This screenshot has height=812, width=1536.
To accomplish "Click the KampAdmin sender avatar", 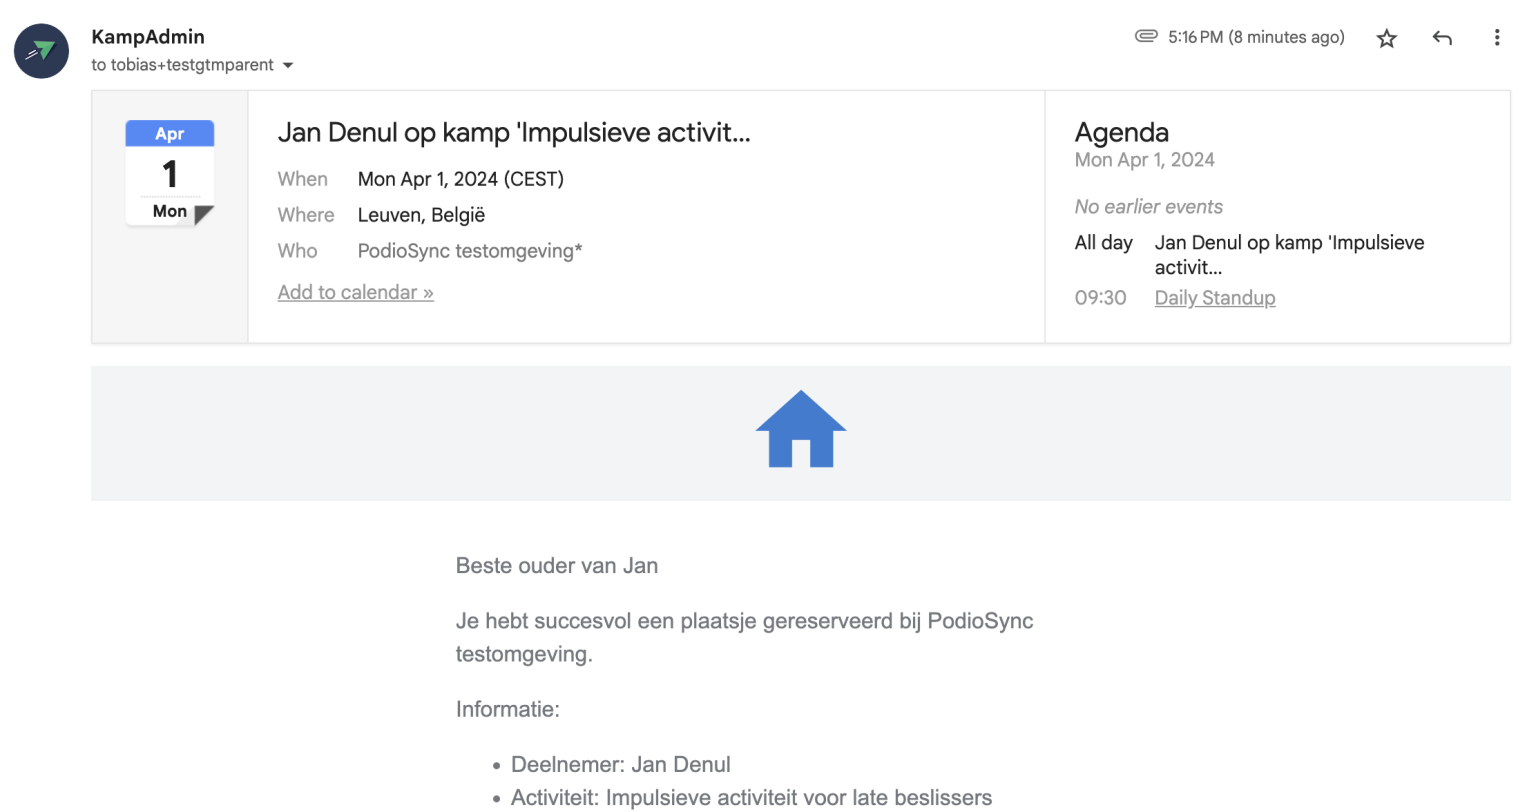I will [x=41, y=51].
